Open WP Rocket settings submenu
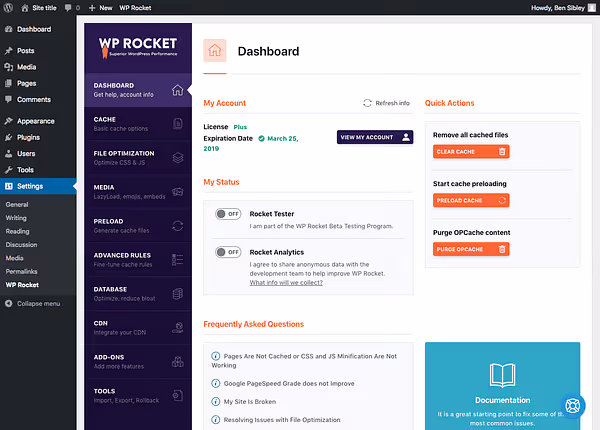 point(22,285)
